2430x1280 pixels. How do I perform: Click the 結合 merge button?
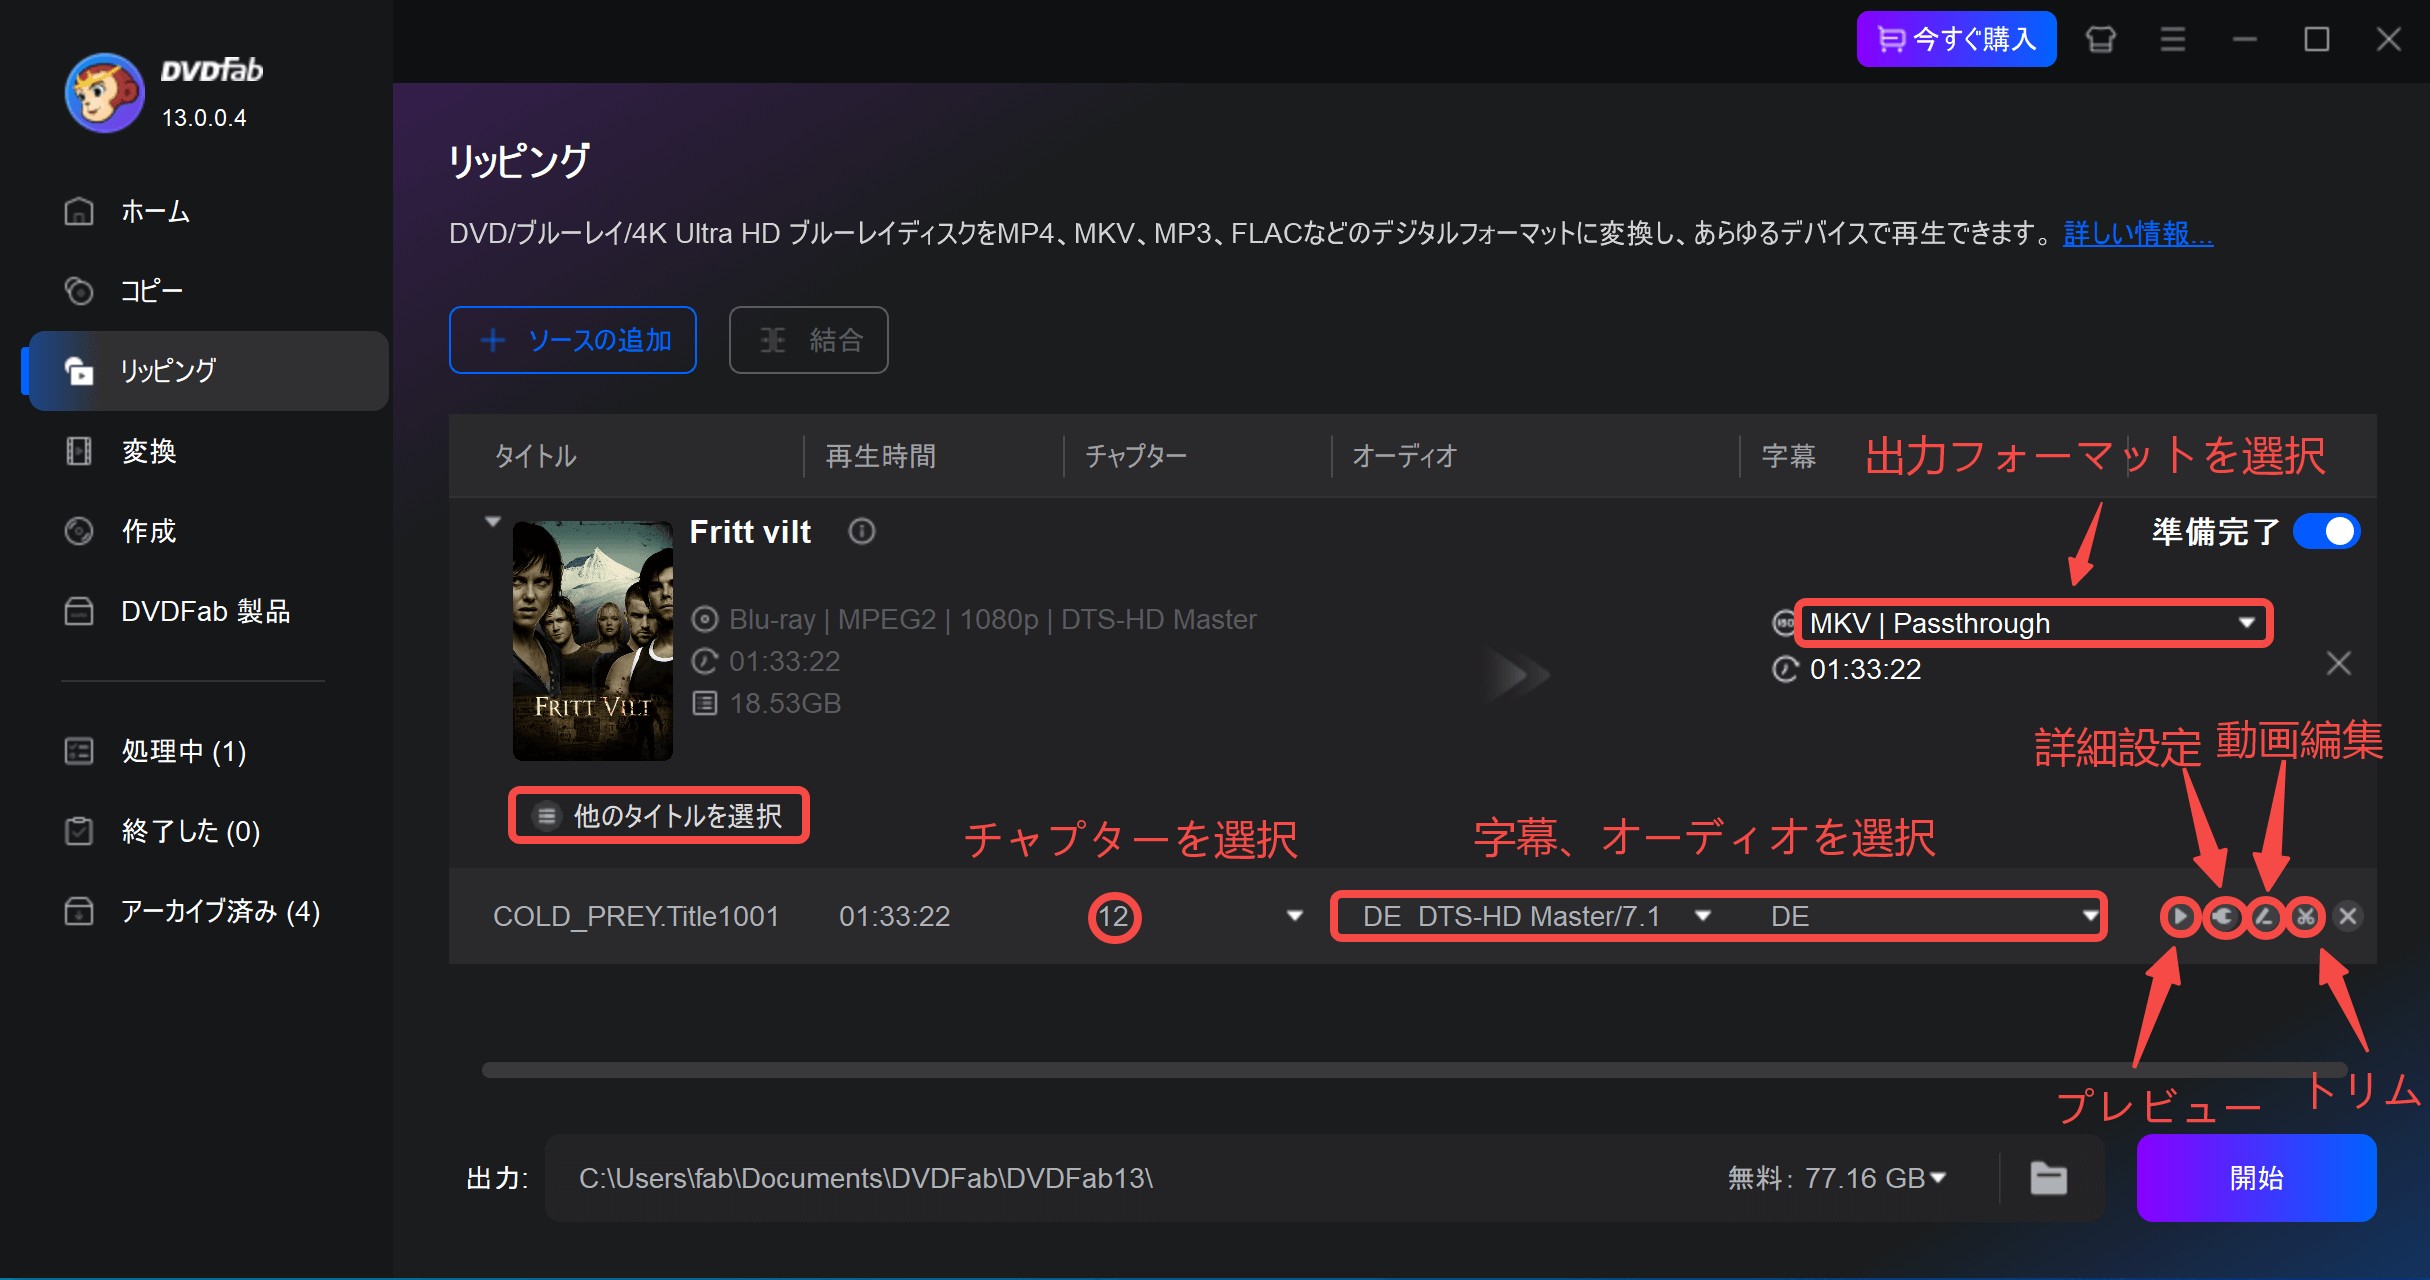[x=809, y=340]
